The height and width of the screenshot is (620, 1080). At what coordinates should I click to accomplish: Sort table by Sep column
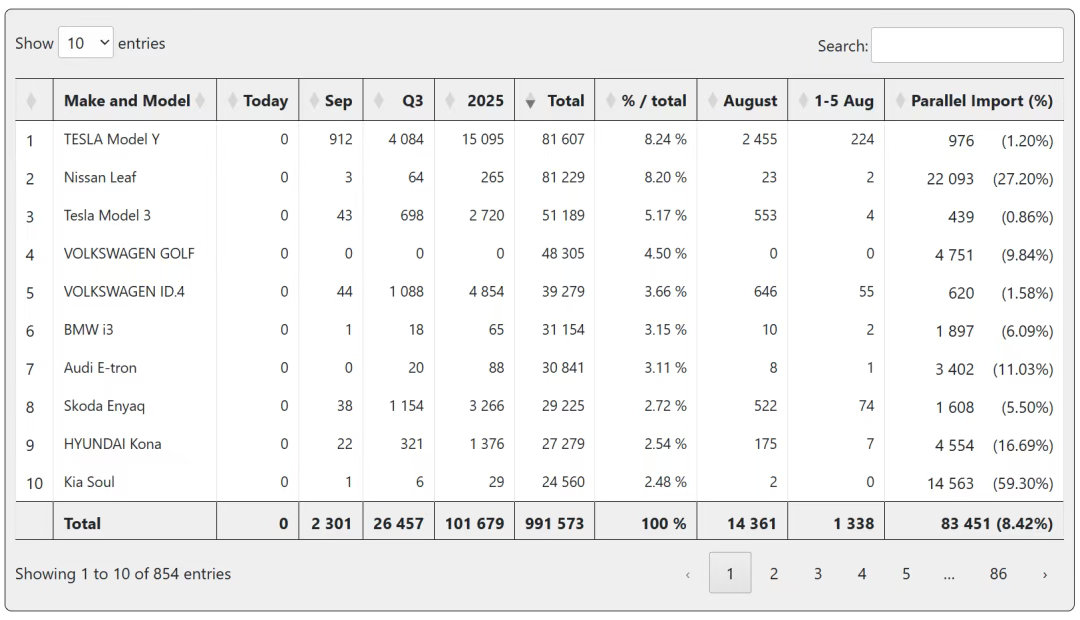coord(331,101)
